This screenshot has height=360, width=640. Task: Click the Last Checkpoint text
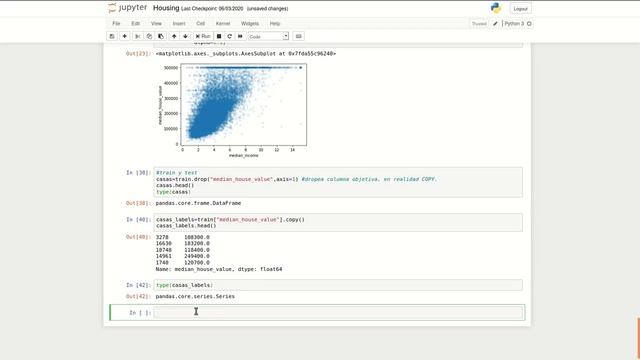[x=212, y=9]
